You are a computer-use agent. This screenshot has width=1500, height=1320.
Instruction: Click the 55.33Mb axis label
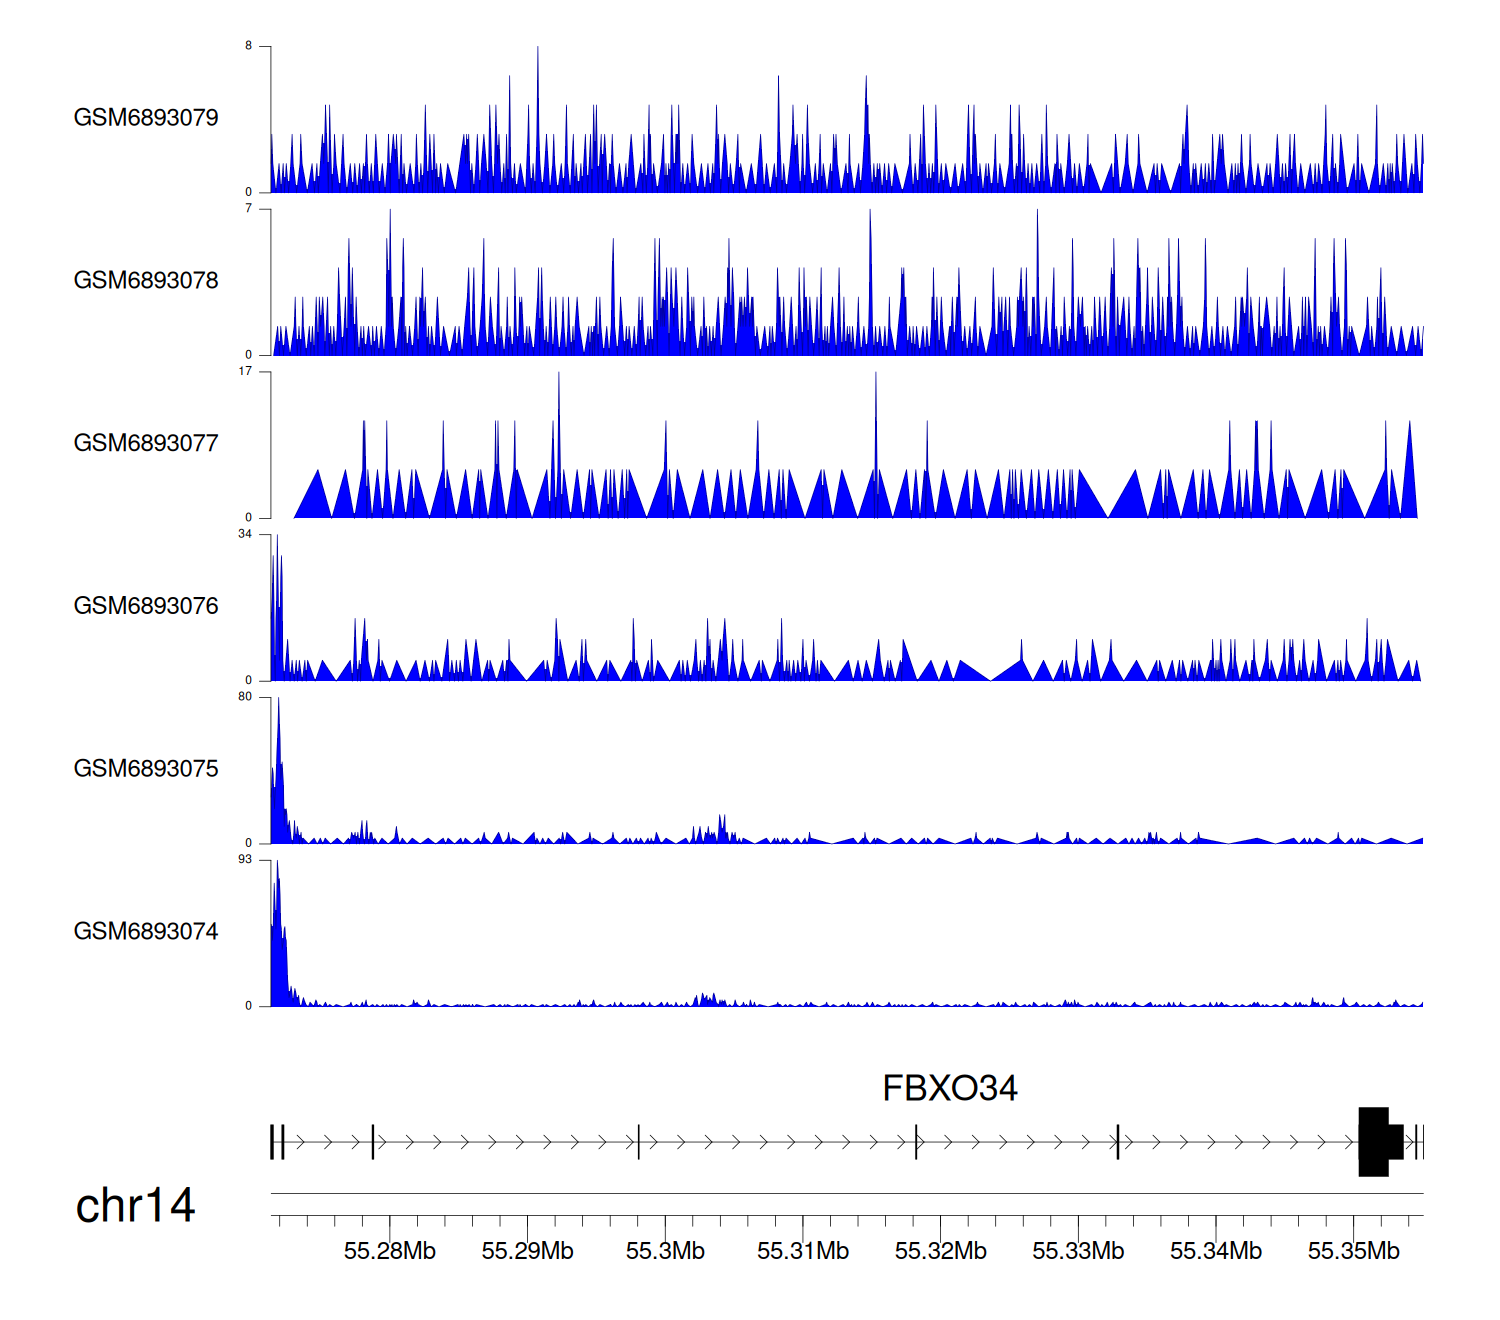tap(1078, 1251)
